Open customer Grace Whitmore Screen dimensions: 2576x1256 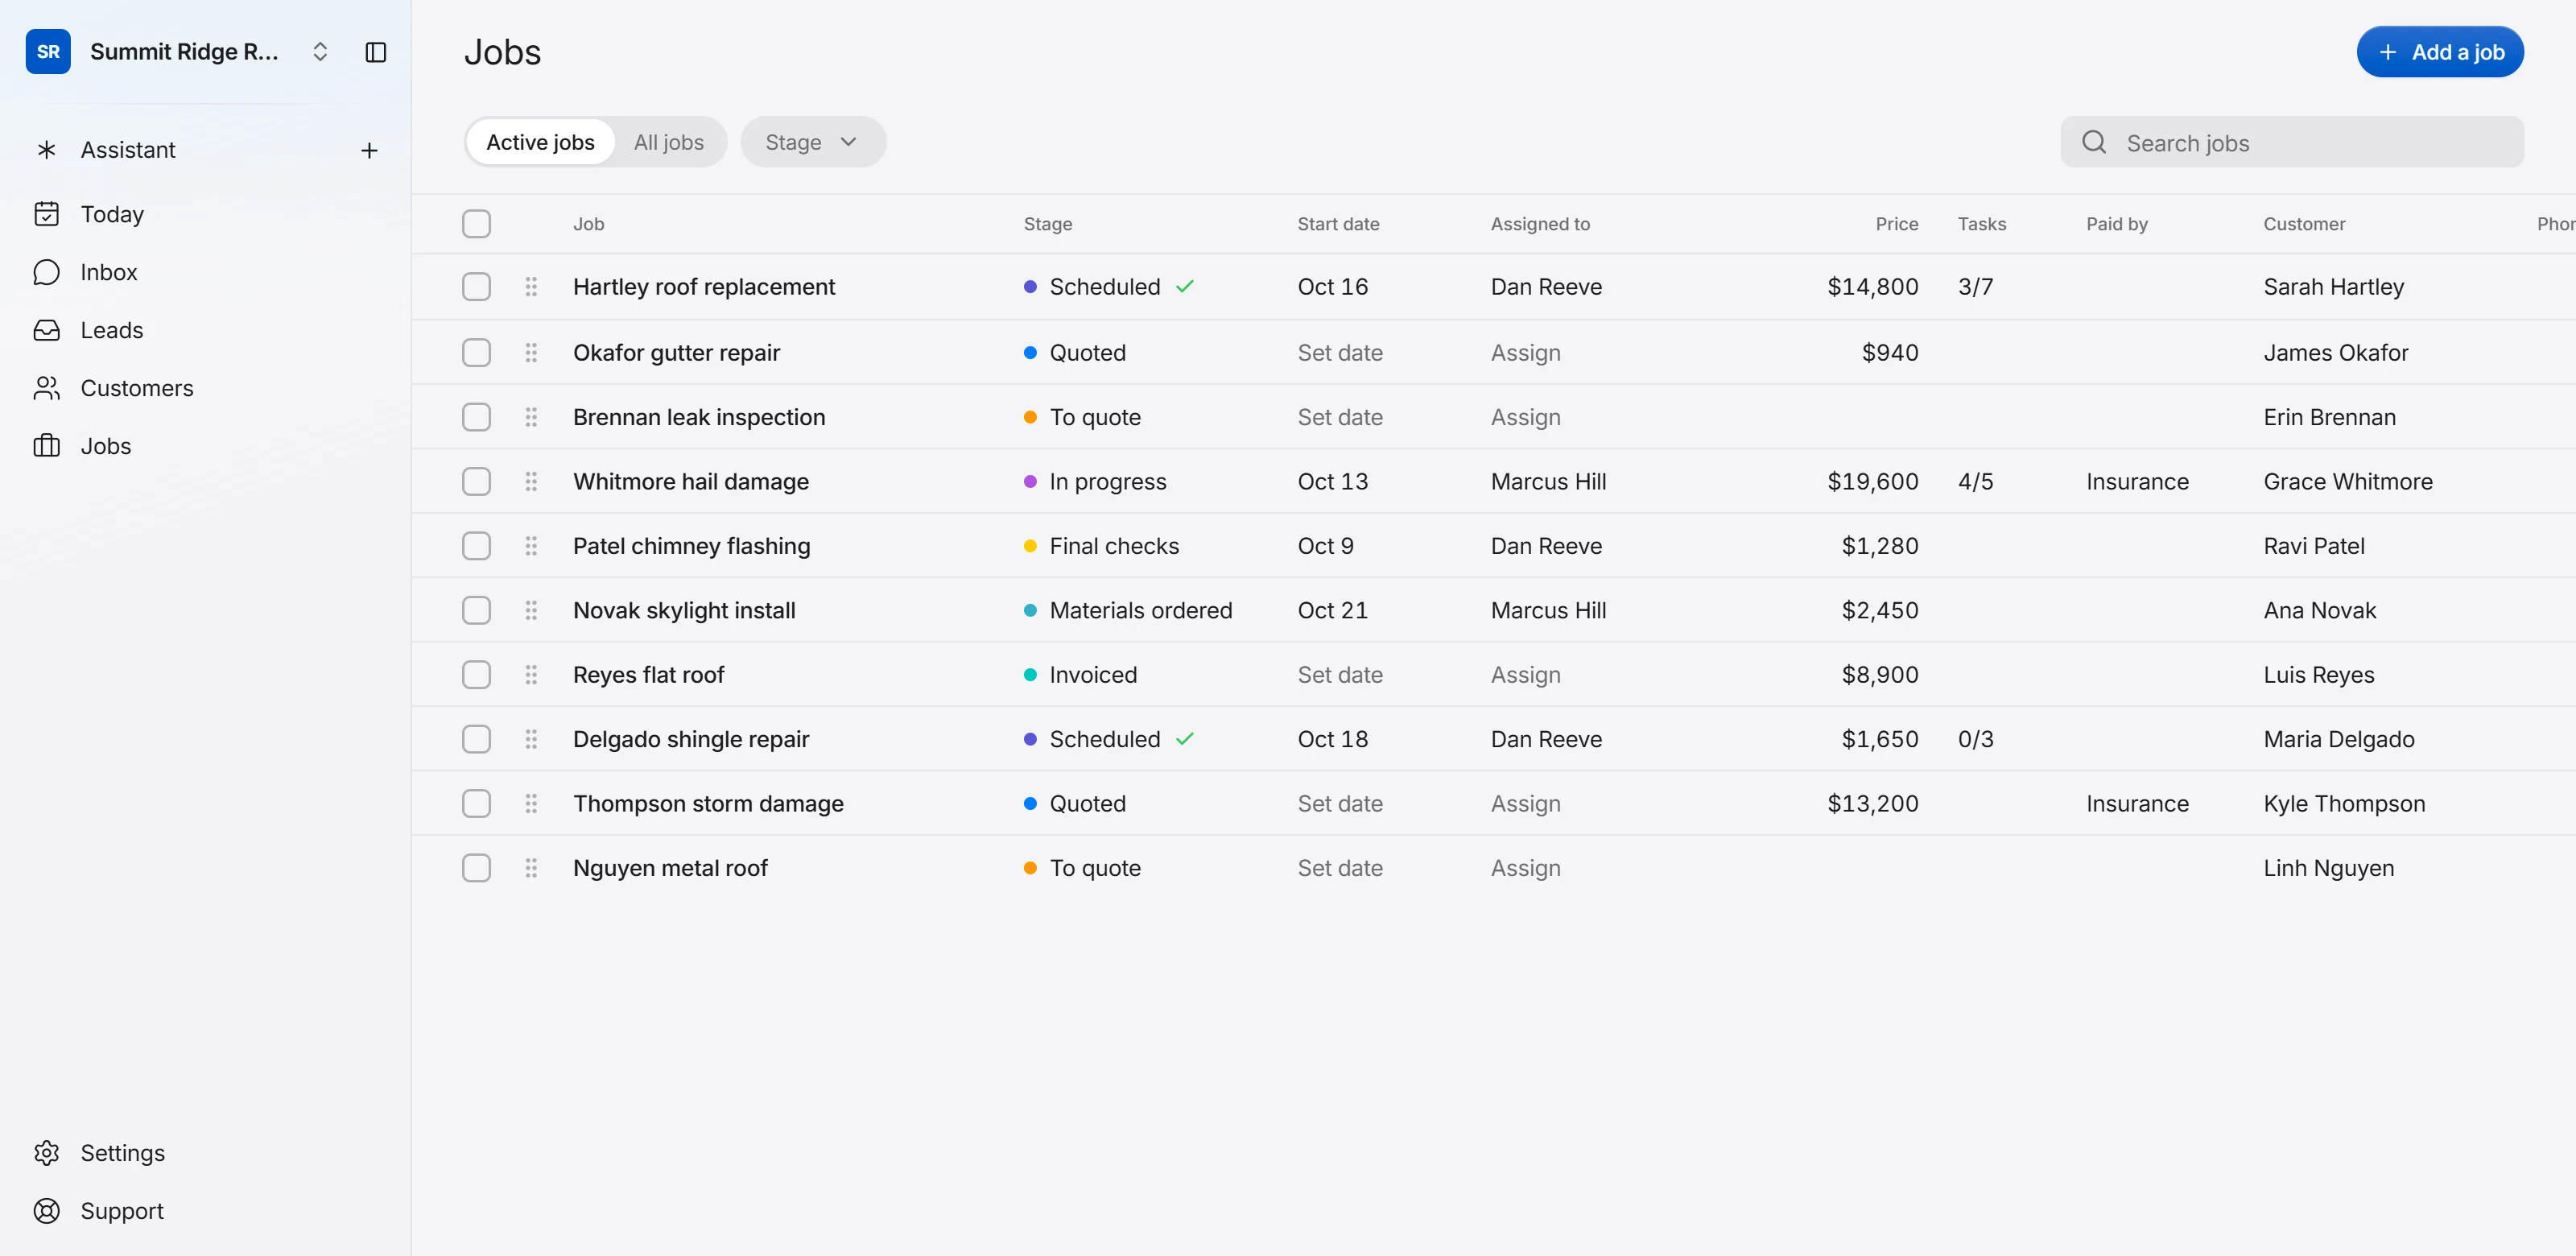(x=2348, y=482)
